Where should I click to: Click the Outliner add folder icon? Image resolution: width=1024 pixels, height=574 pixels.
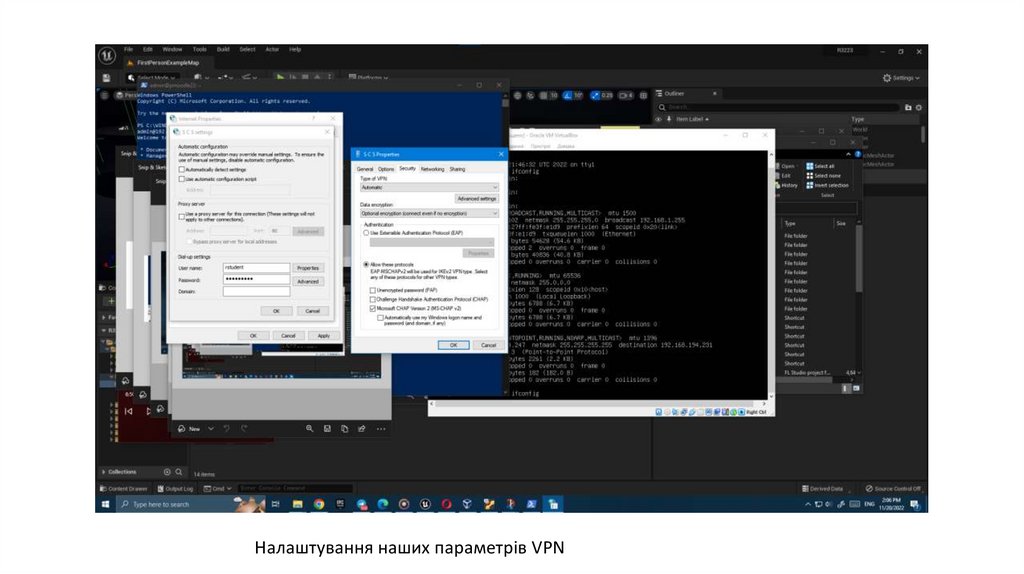pos(908,107)
